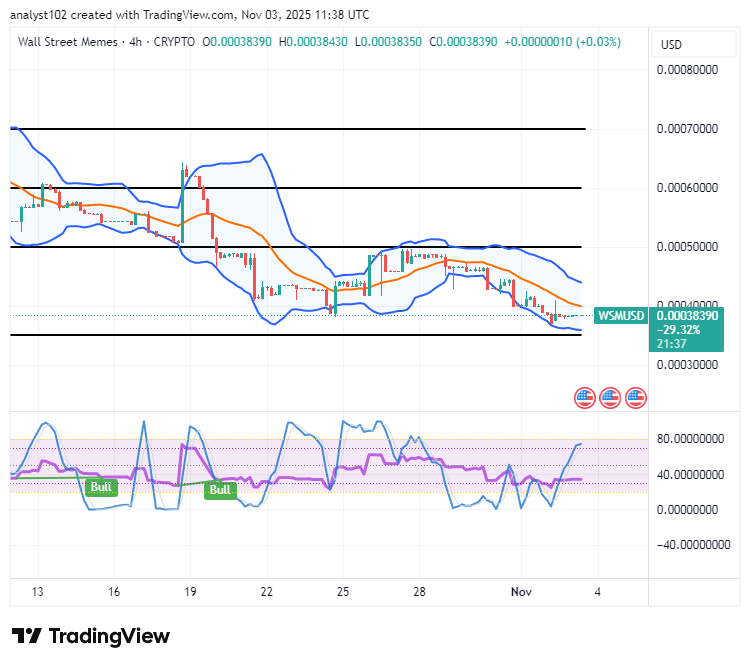Click the date 16 on the time axis

coord(114,592)
